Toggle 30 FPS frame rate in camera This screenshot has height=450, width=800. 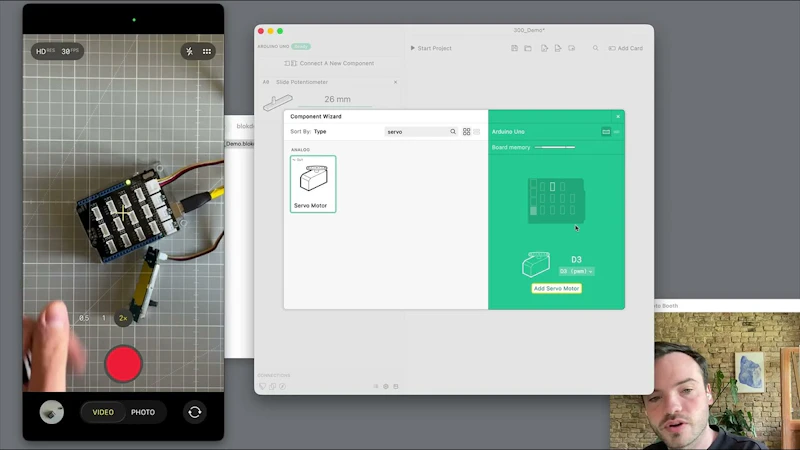[x=70, y=51]
